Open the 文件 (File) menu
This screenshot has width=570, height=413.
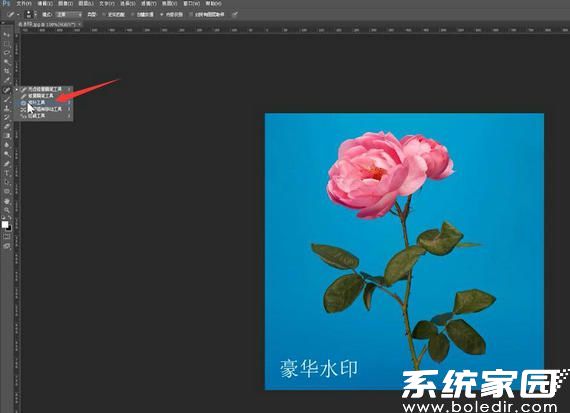(x=24, y=3)
